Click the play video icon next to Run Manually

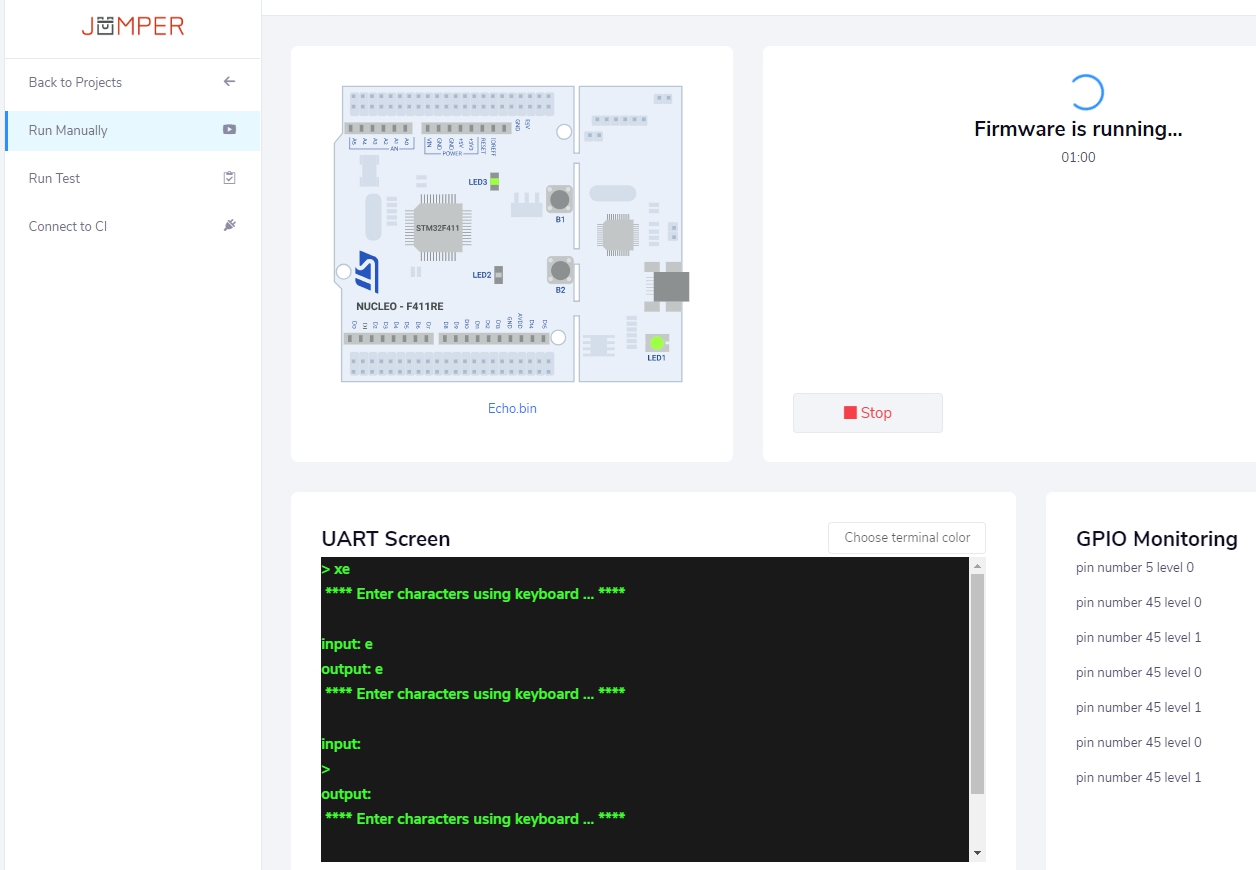(x=229, y=130)
